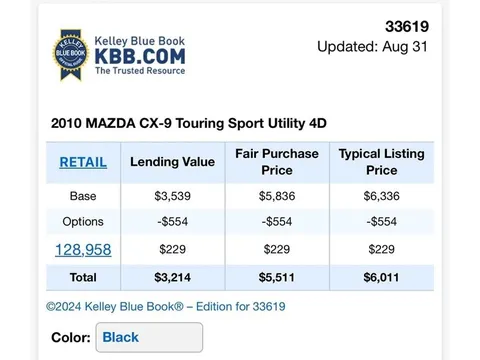Click the Lending Value total $3,214
The width and height of the screenshot is (480, 360).
(172, 277)
